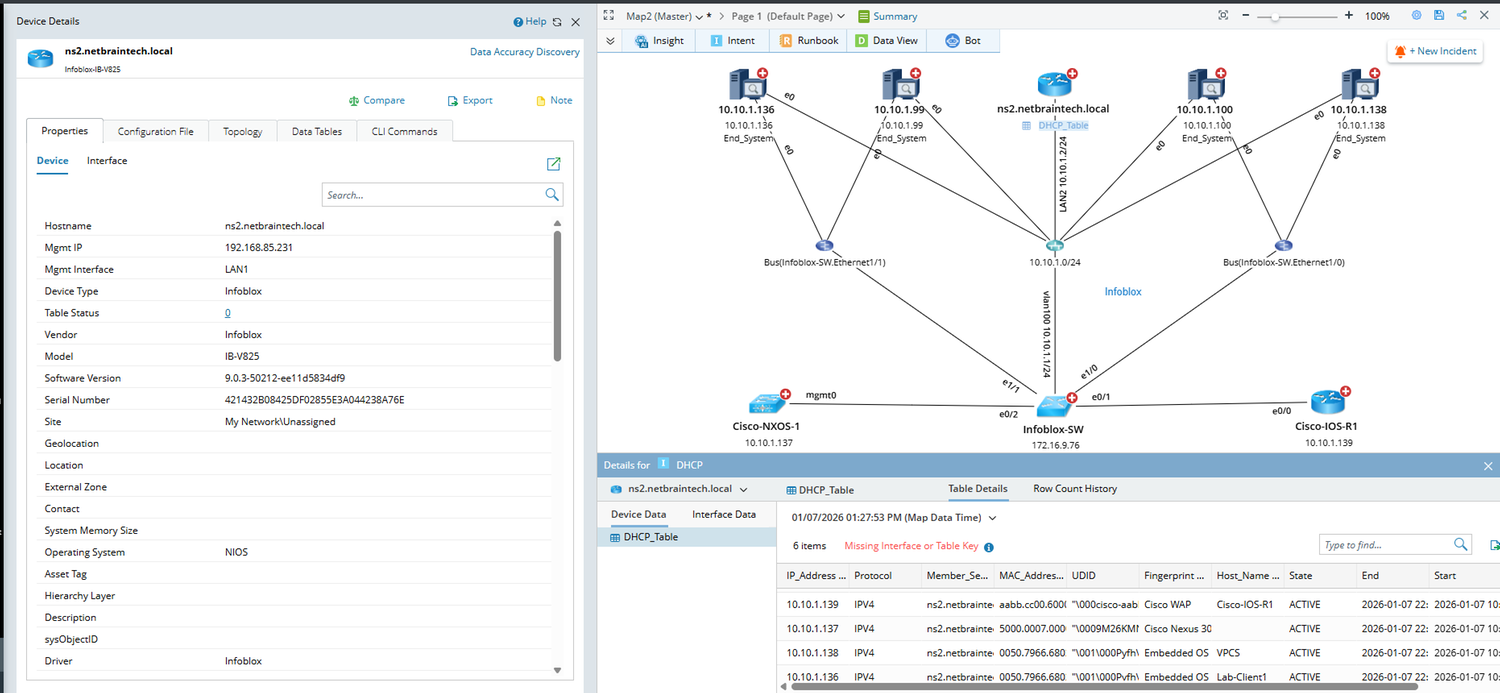Open the Intent toolbar item
1500x693 pixels.
click(733, 41)
